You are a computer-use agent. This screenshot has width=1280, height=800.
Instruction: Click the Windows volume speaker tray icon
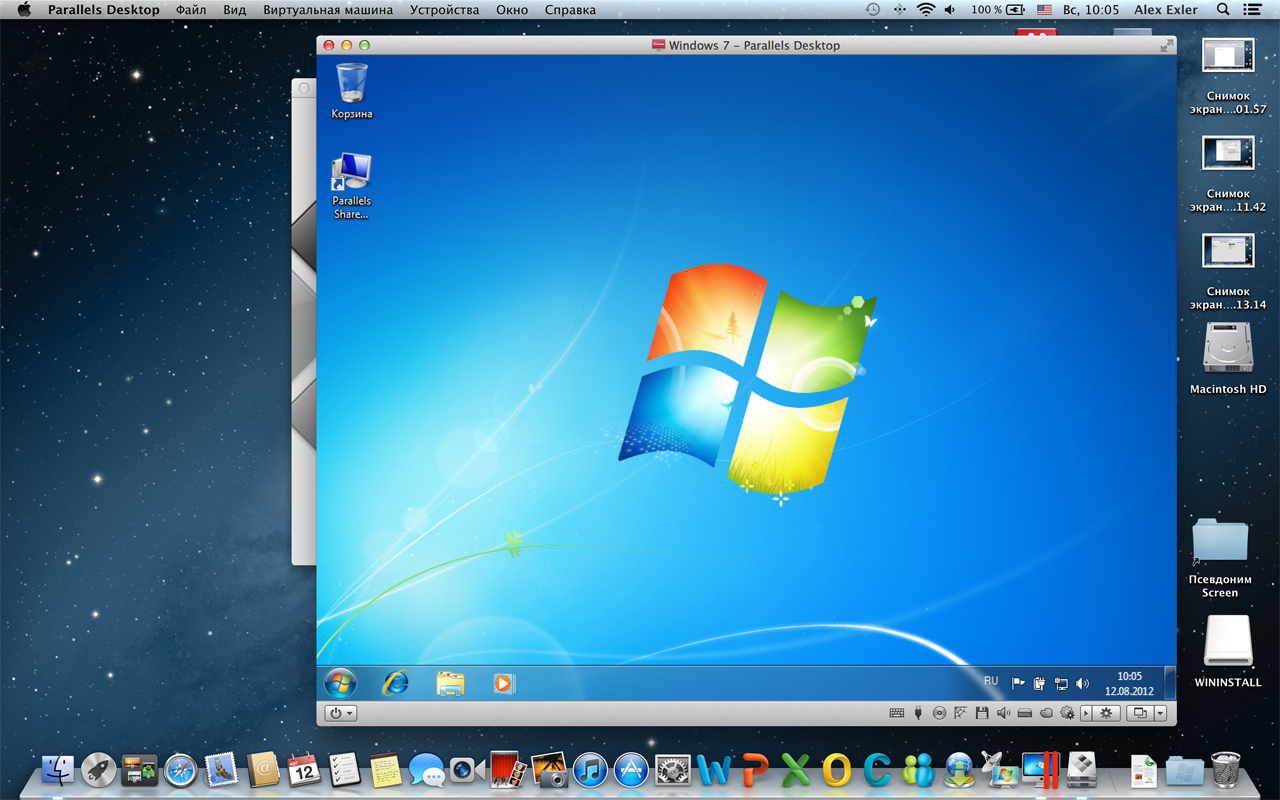(1082, 684)
